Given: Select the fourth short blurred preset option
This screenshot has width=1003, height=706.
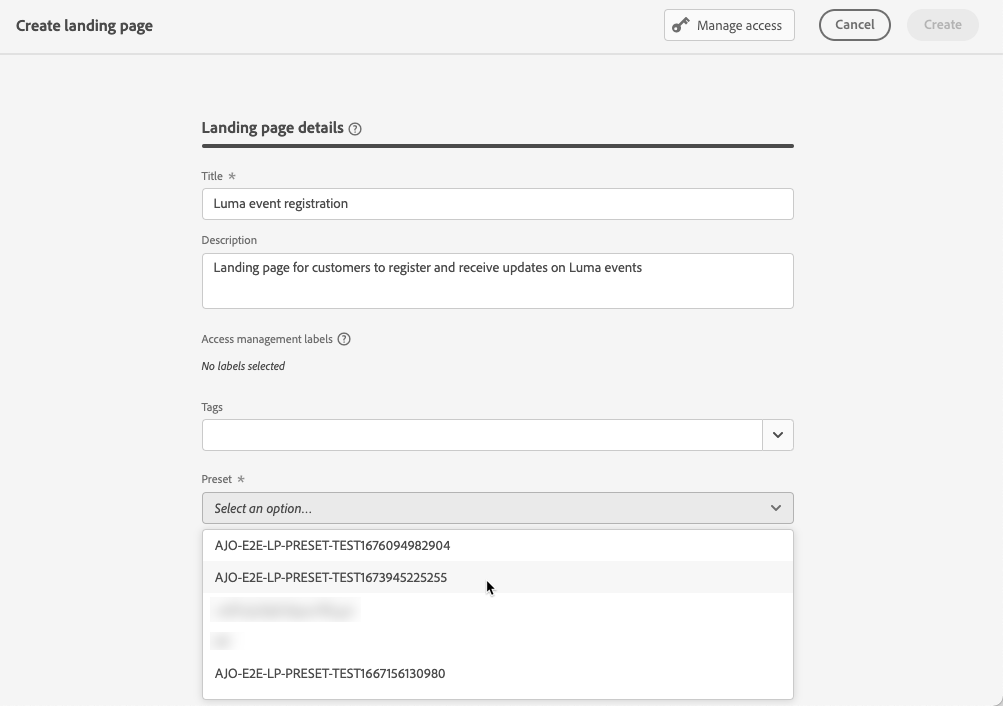Looking at the screenshot, I should (223, 641).
